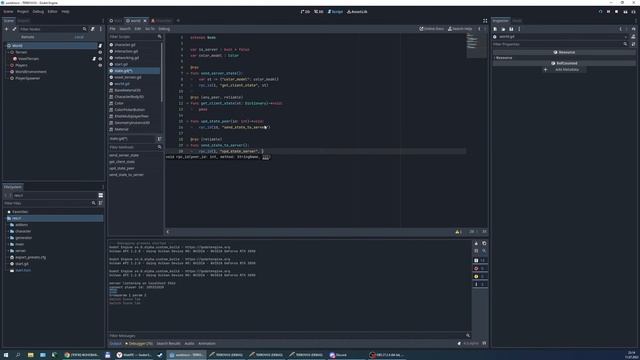Image resolution: width=640 pixels, height=360 pixels.
Task: Stop the running project
Action: [616, 12]
